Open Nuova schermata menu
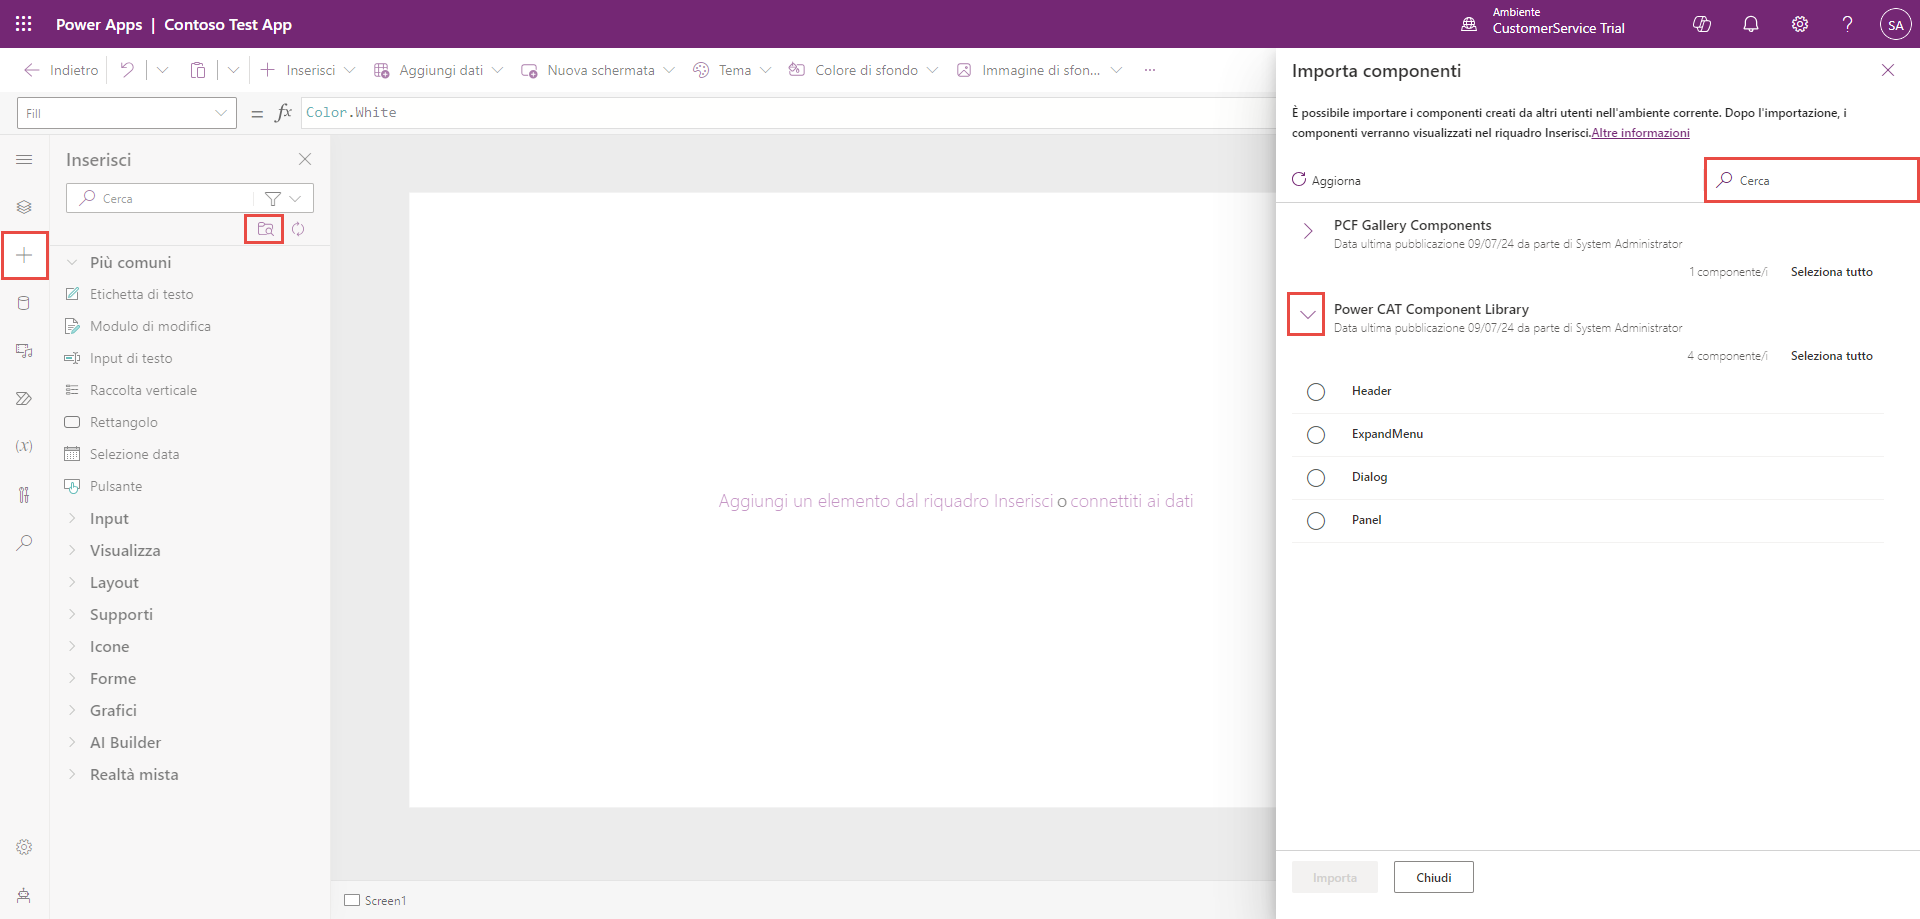 coord(598,70)
